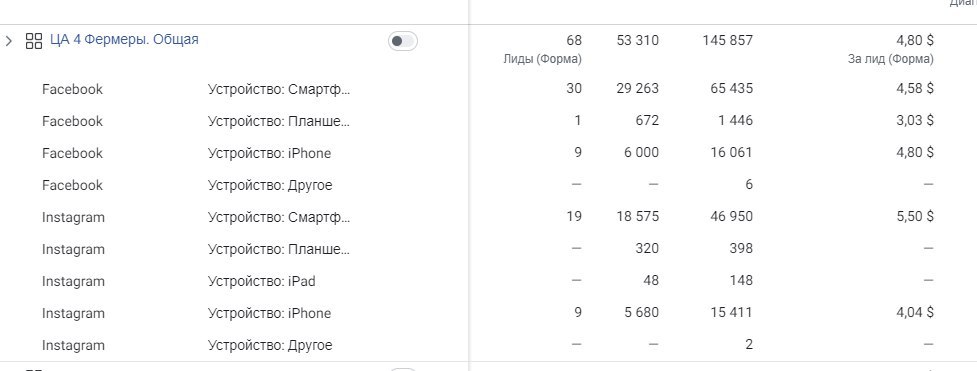Click the Facebook iPhone device label
This screenshot has height=371, width=977.
click(269, 153)
